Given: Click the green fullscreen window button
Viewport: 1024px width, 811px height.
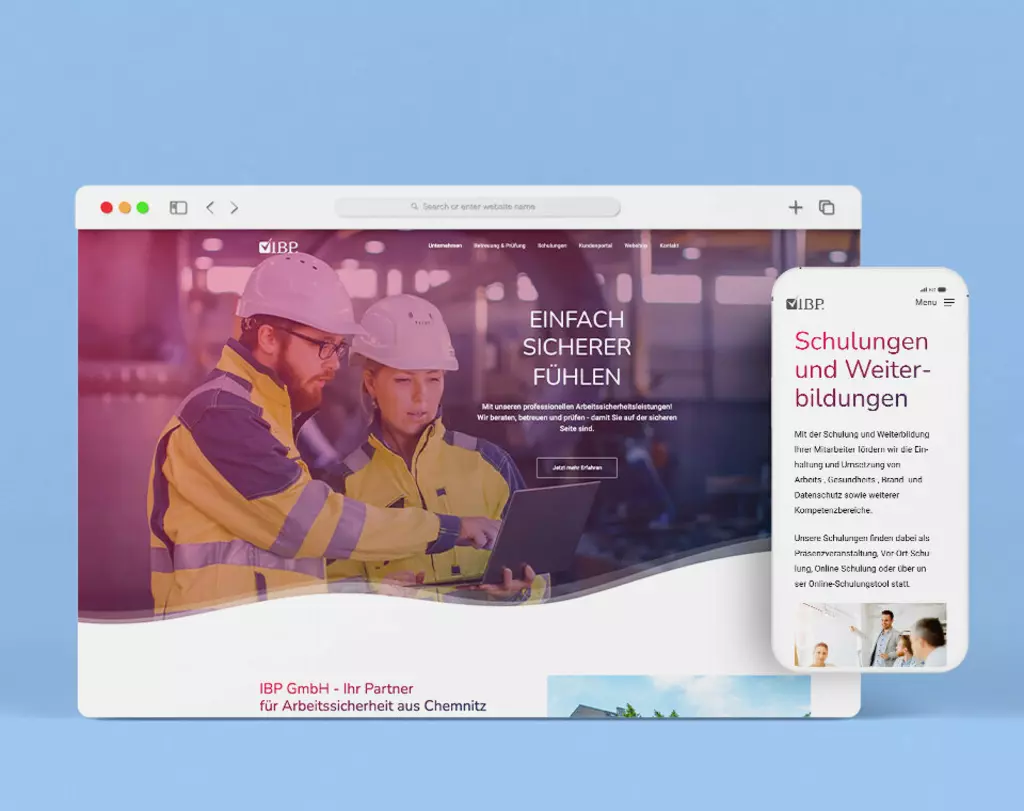Looking at the screenshot, I should coord(143,208).
